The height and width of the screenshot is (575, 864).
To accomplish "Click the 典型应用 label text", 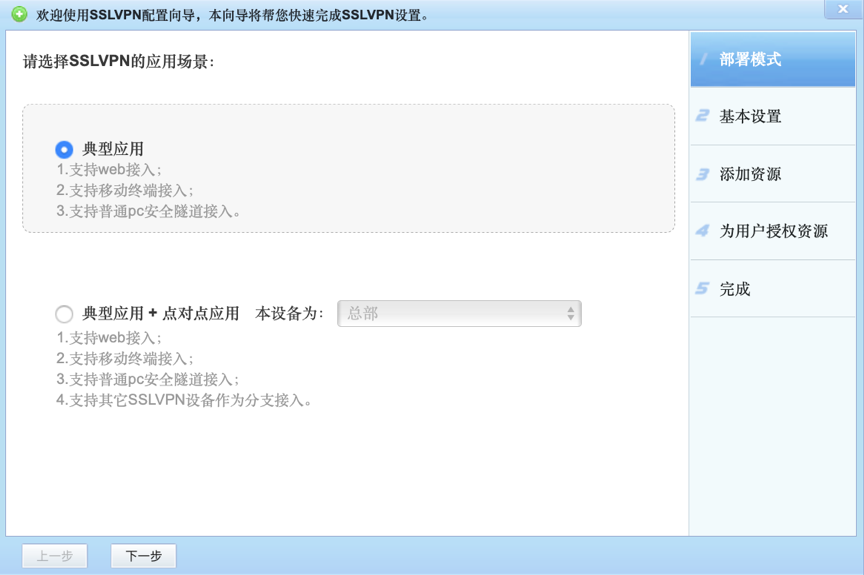I will (x=113, y=149).
